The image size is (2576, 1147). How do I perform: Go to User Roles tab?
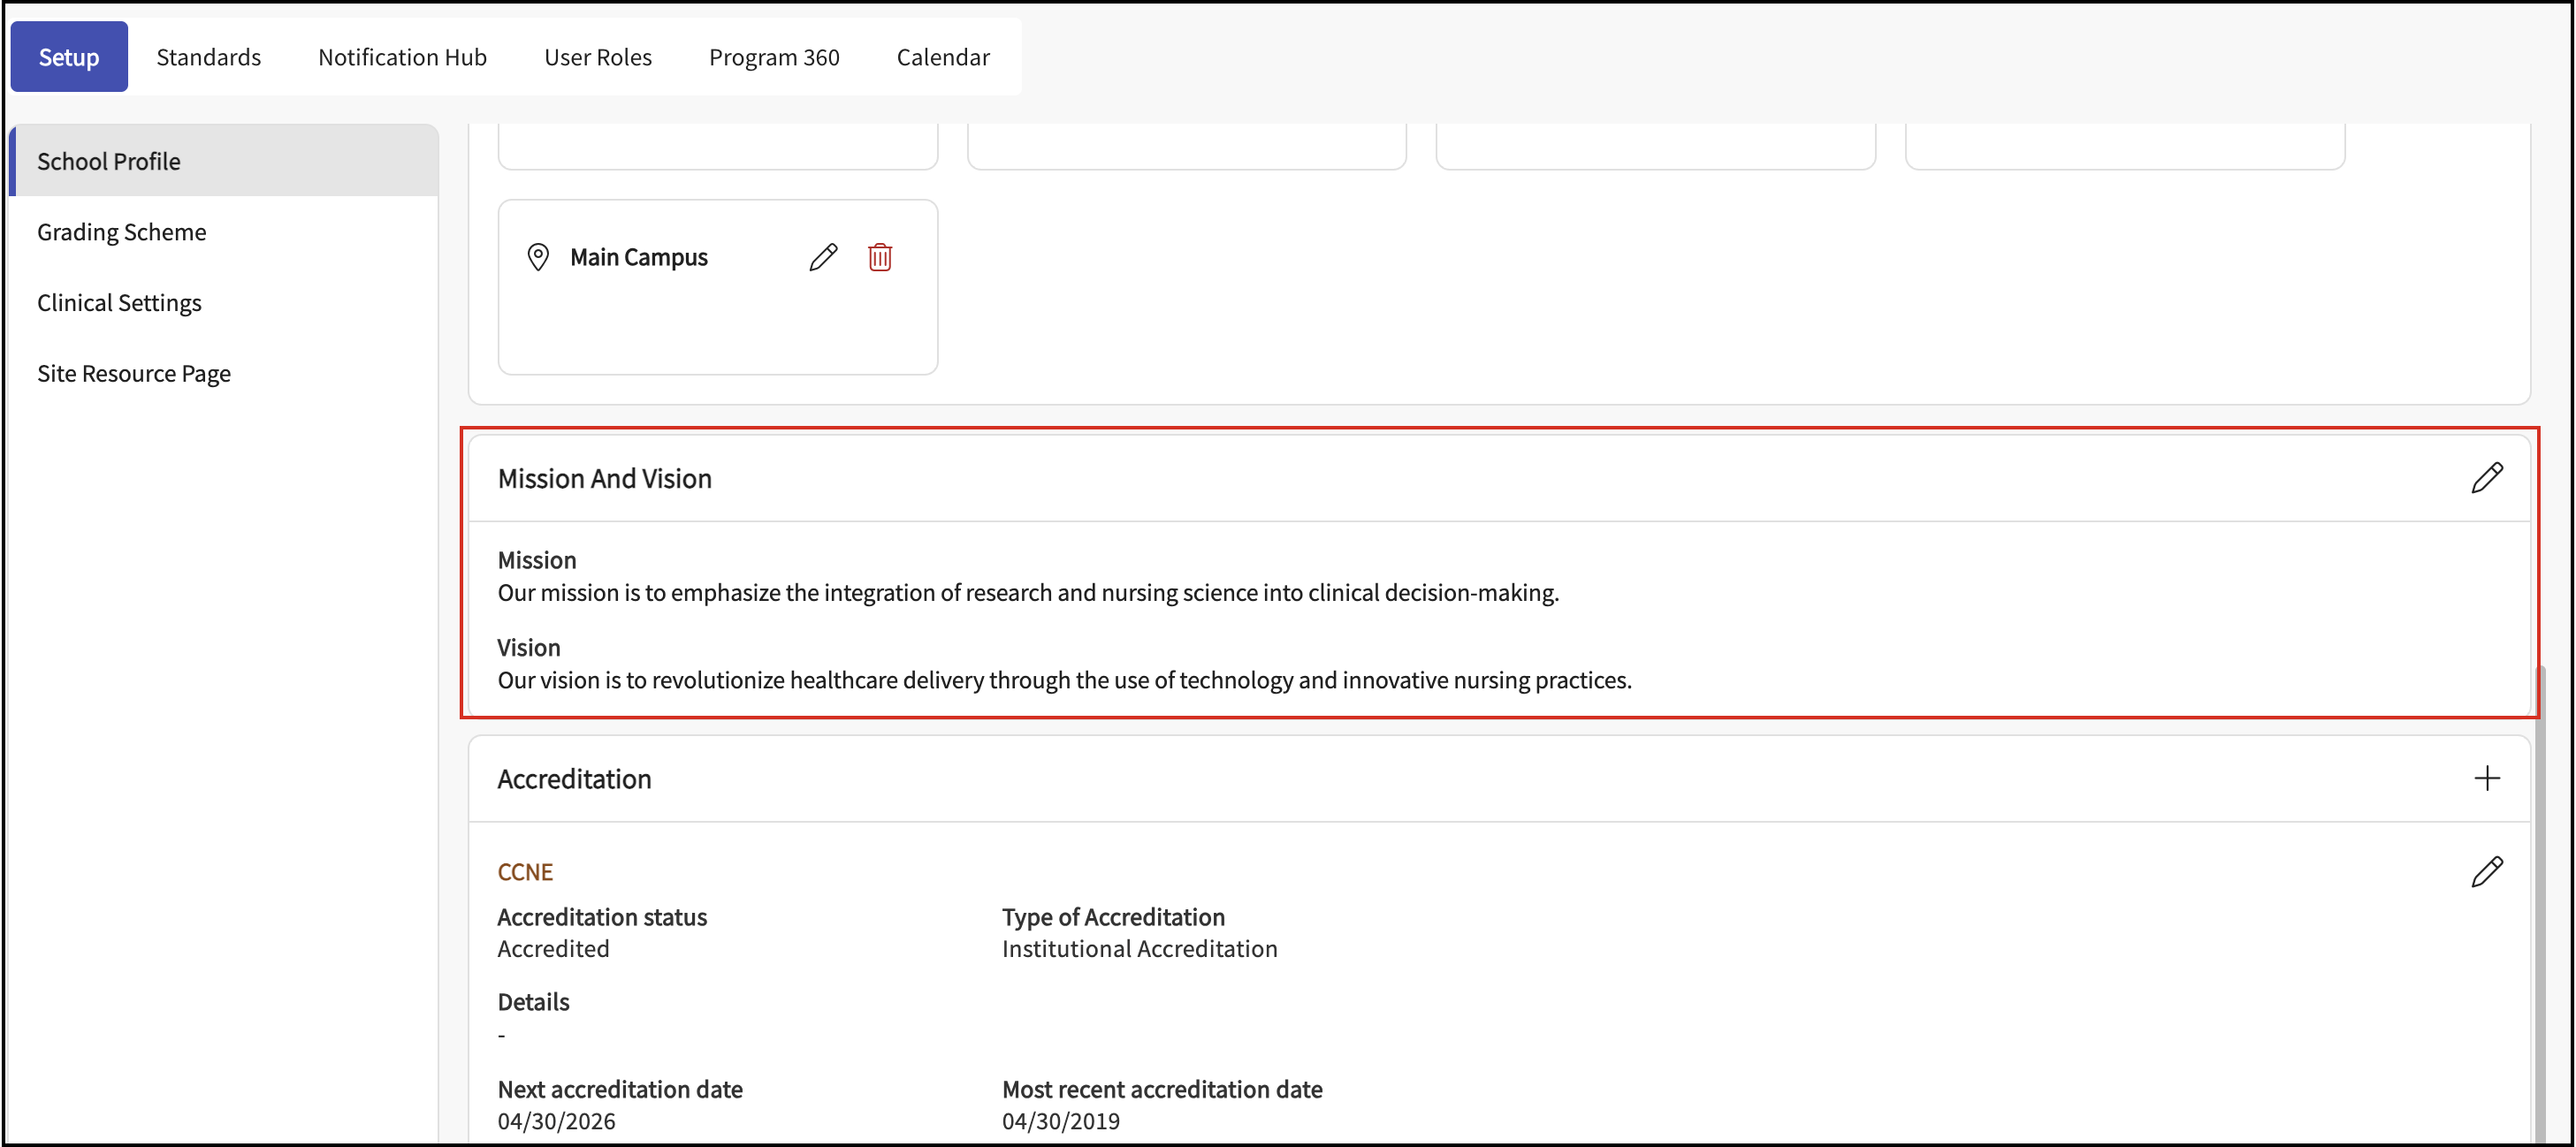tap(597, 57)
